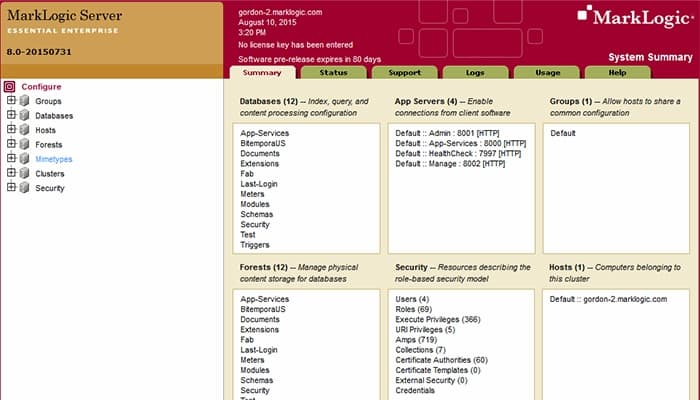Open the App Servers (4) heading link
The height and width of the screenshot is (400, 700).
click(x=426, y=101)
